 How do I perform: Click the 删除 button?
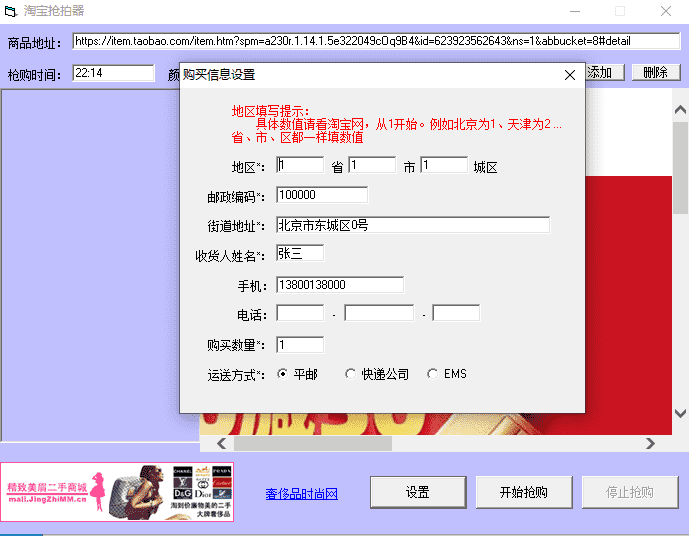pyautogui.click(x=655, y=72)
